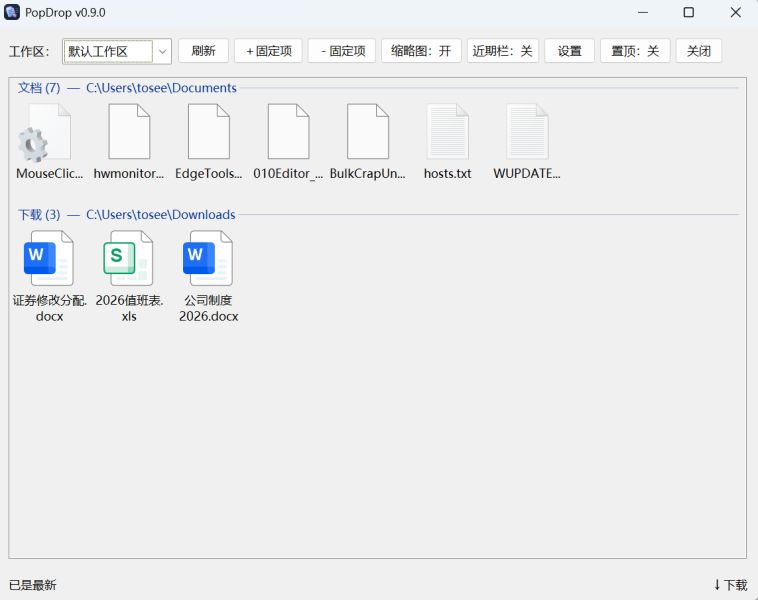Click the hosts.txt file name
The height and width of the screenshot is (600, 758).
(447, 174)
